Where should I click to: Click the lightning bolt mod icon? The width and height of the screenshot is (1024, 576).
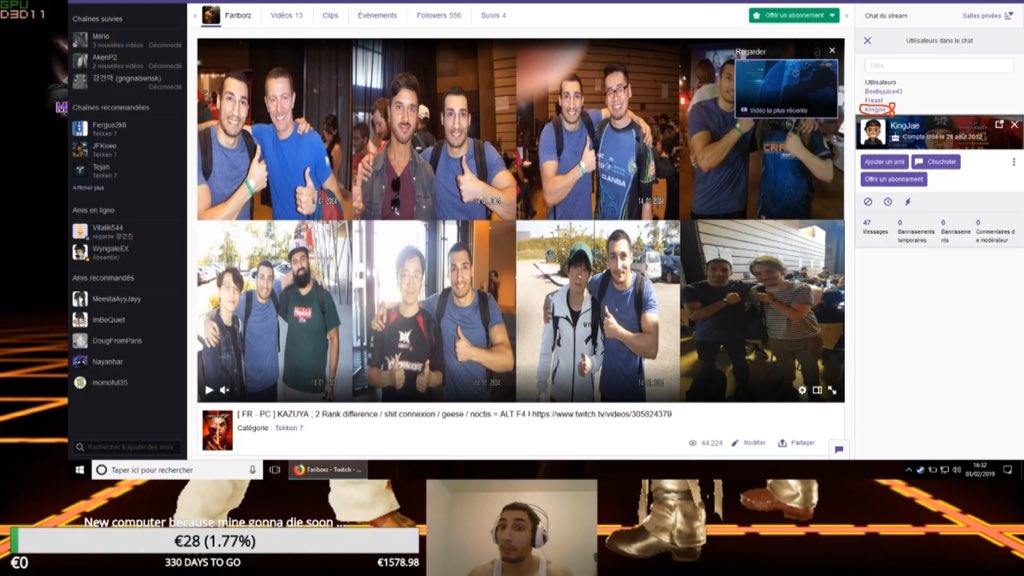tap(908, 202)
